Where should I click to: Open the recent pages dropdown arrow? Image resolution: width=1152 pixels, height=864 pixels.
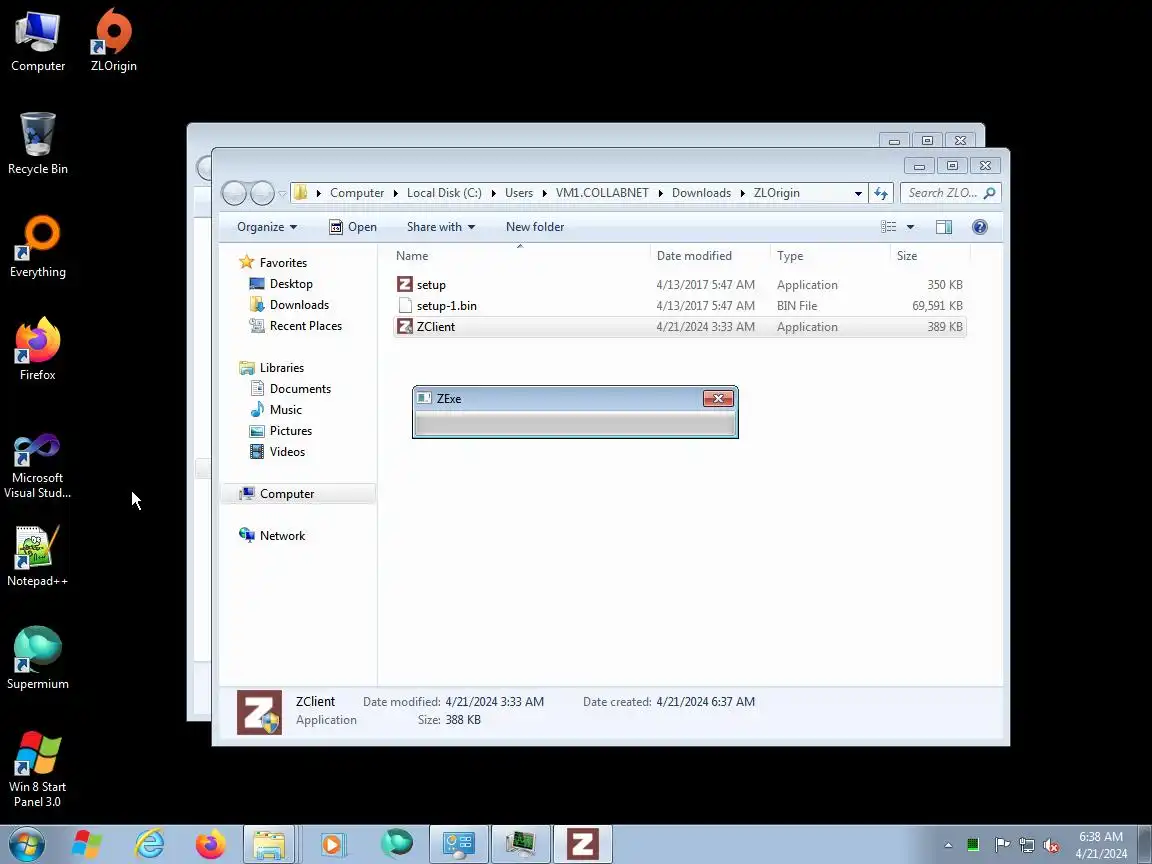point(282,194)
